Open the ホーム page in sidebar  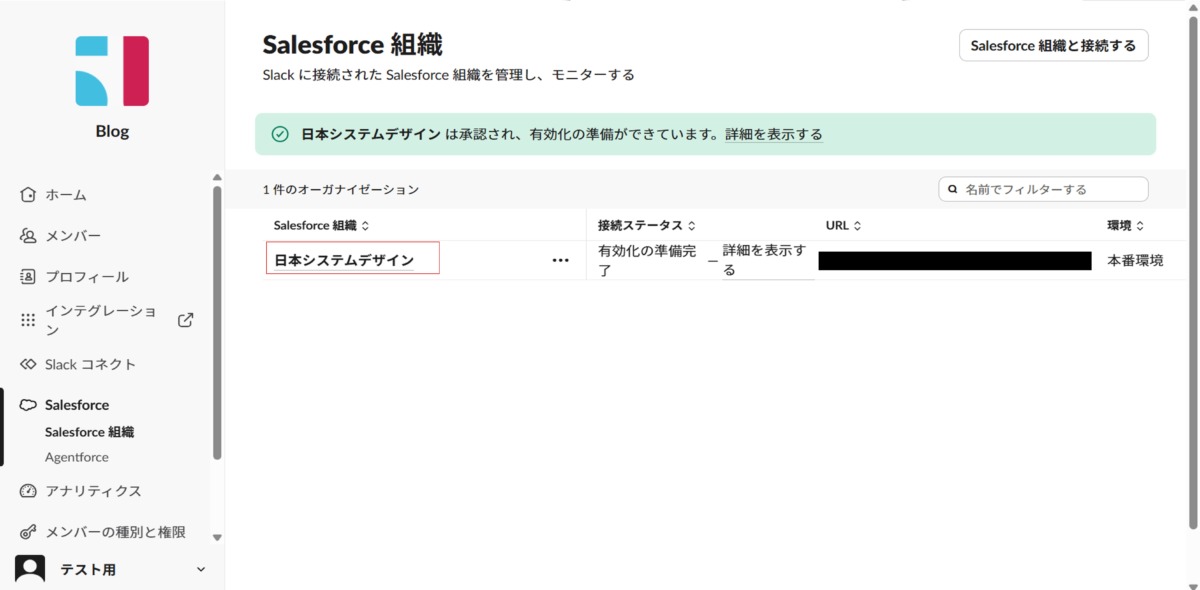pyautogui.click(x=66, y=195)
